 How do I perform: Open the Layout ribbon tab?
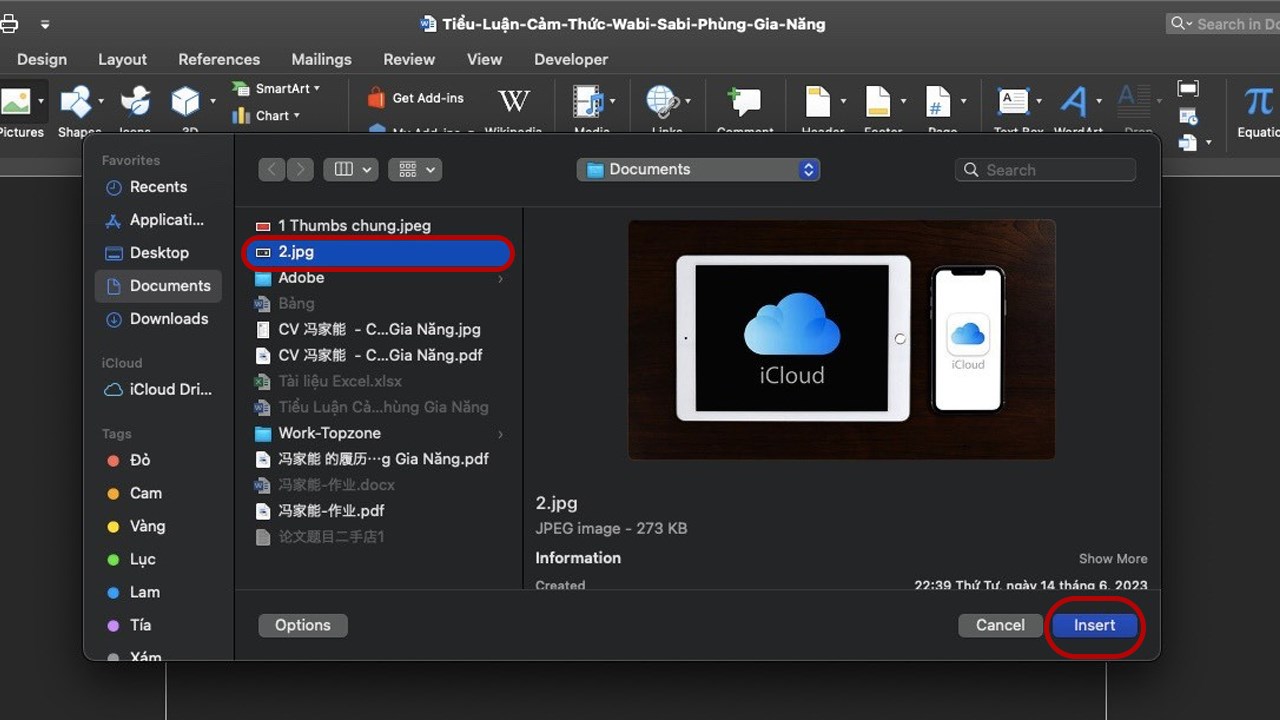(122, 59)
